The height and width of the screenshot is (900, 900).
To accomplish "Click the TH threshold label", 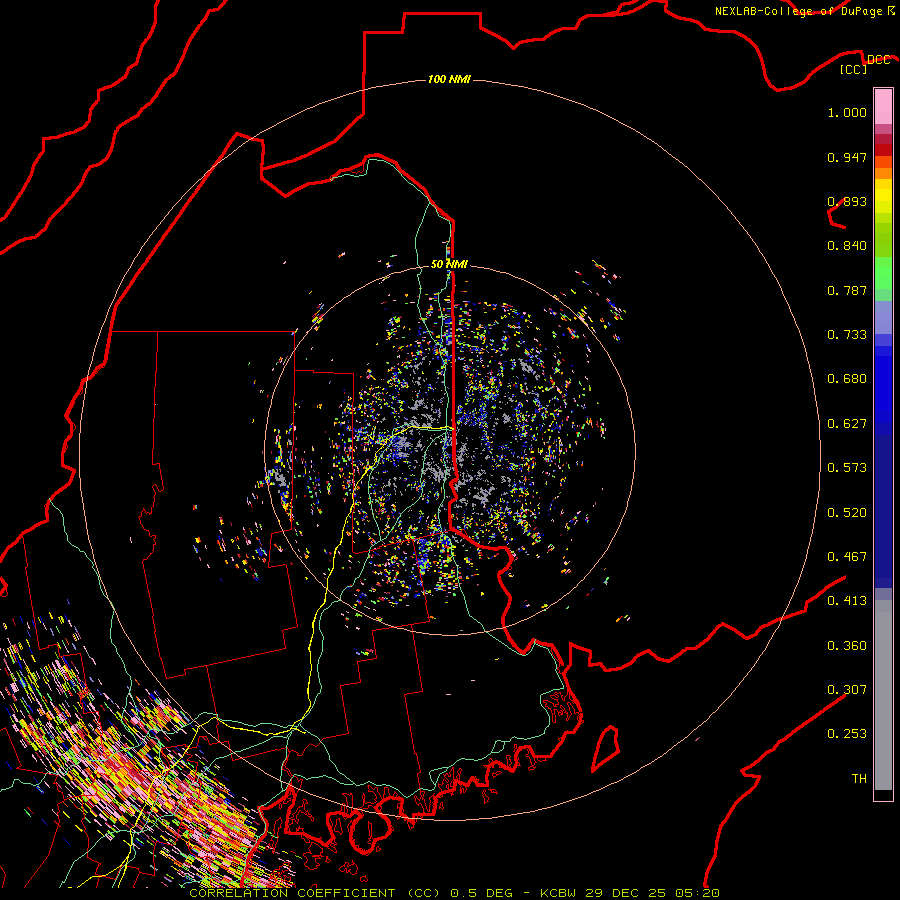I will tap(859, 779).
